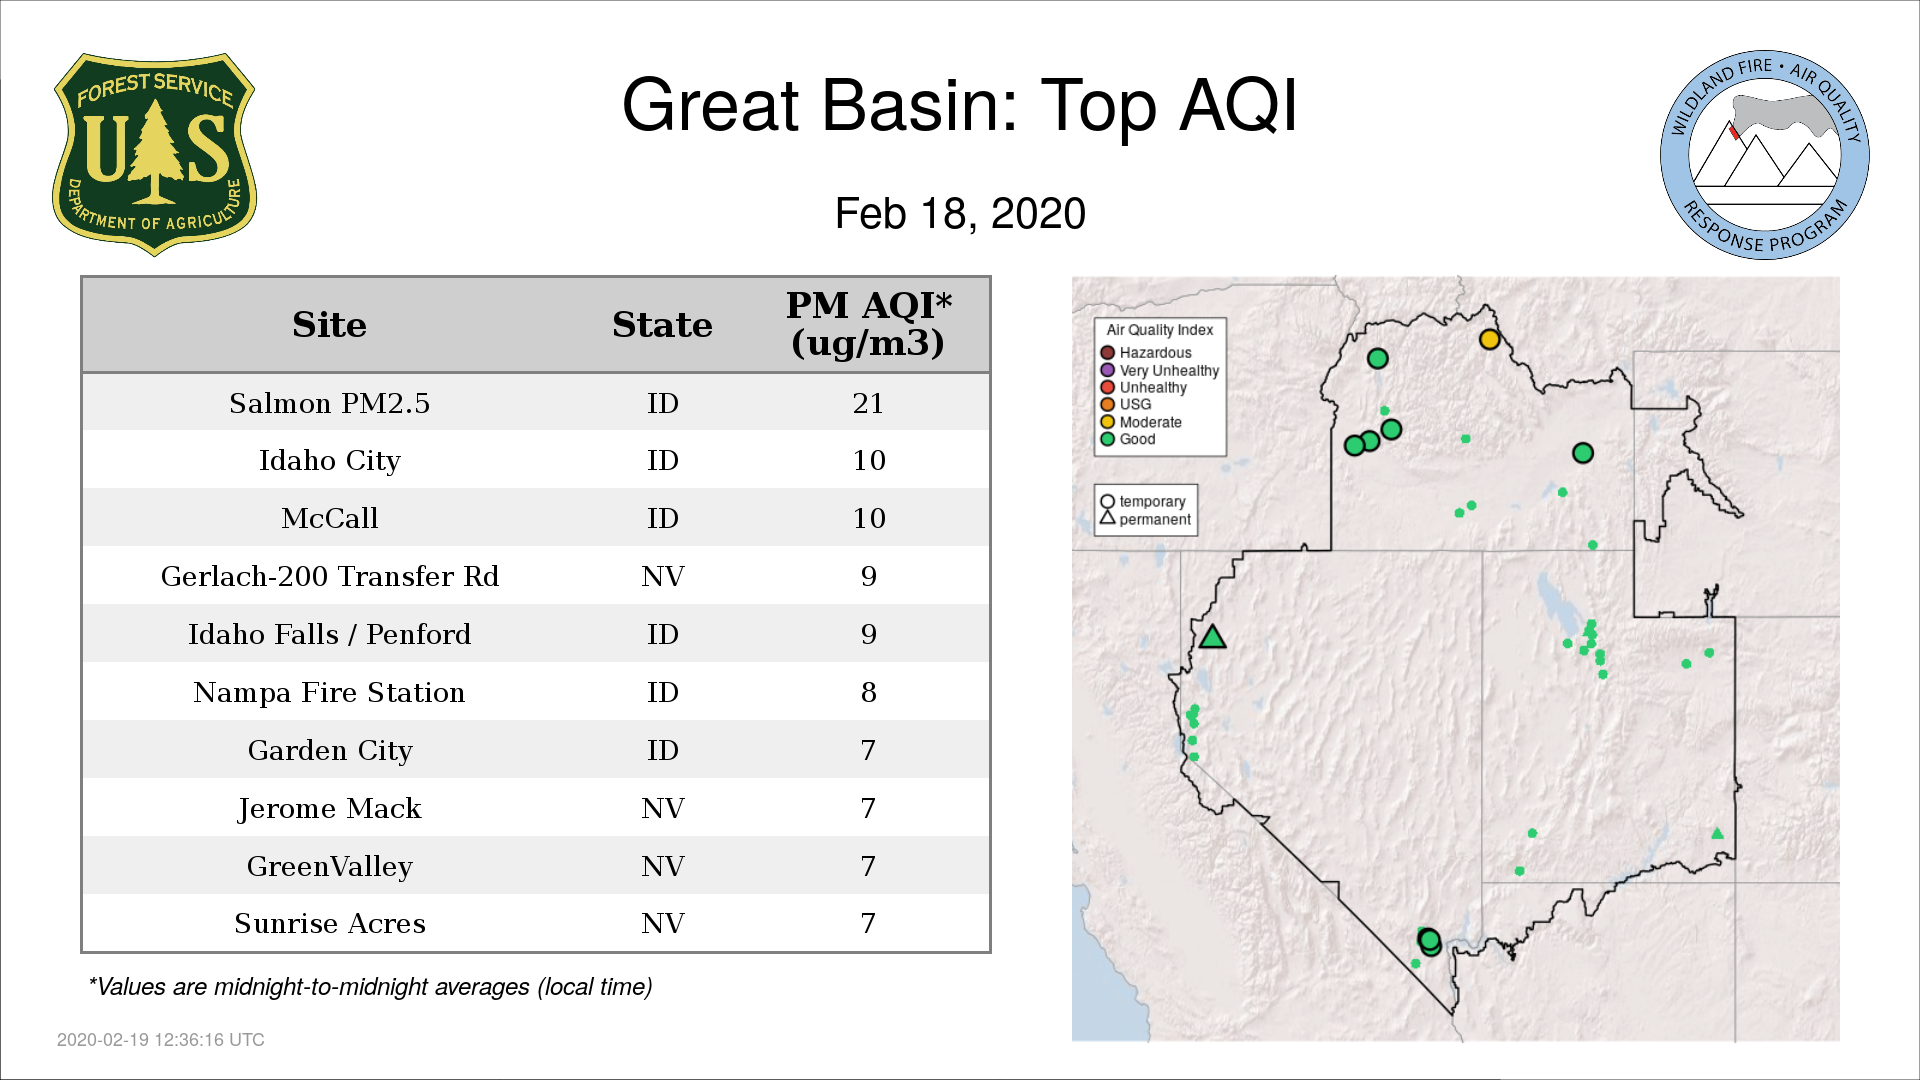Select the 'GreenValley' site cell
Image resolution: width=1920 pixels, height=1080 pixels.
pyautogui.click(x=329, y=866)
